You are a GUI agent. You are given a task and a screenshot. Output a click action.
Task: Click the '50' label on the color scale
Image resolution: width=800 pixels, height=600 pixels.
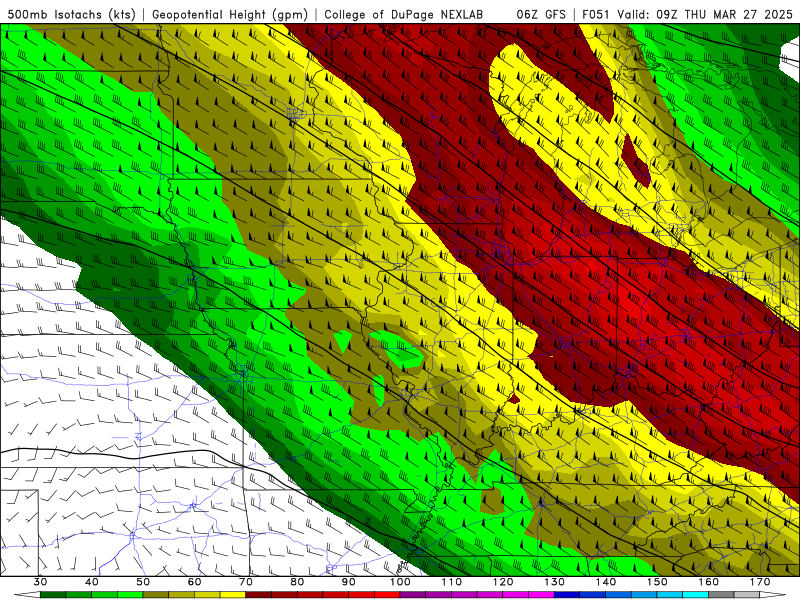pyautogui.click(x=143, y=582)
